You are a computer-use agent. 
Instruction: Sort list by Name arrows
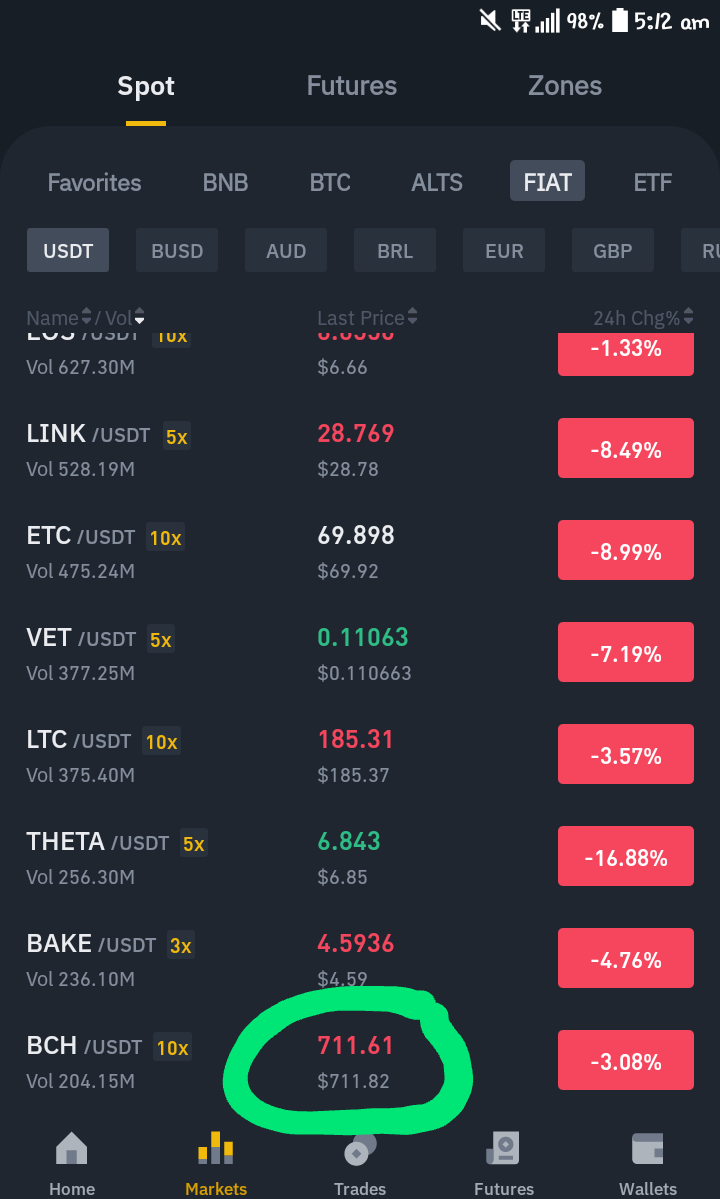coord(86,316)
